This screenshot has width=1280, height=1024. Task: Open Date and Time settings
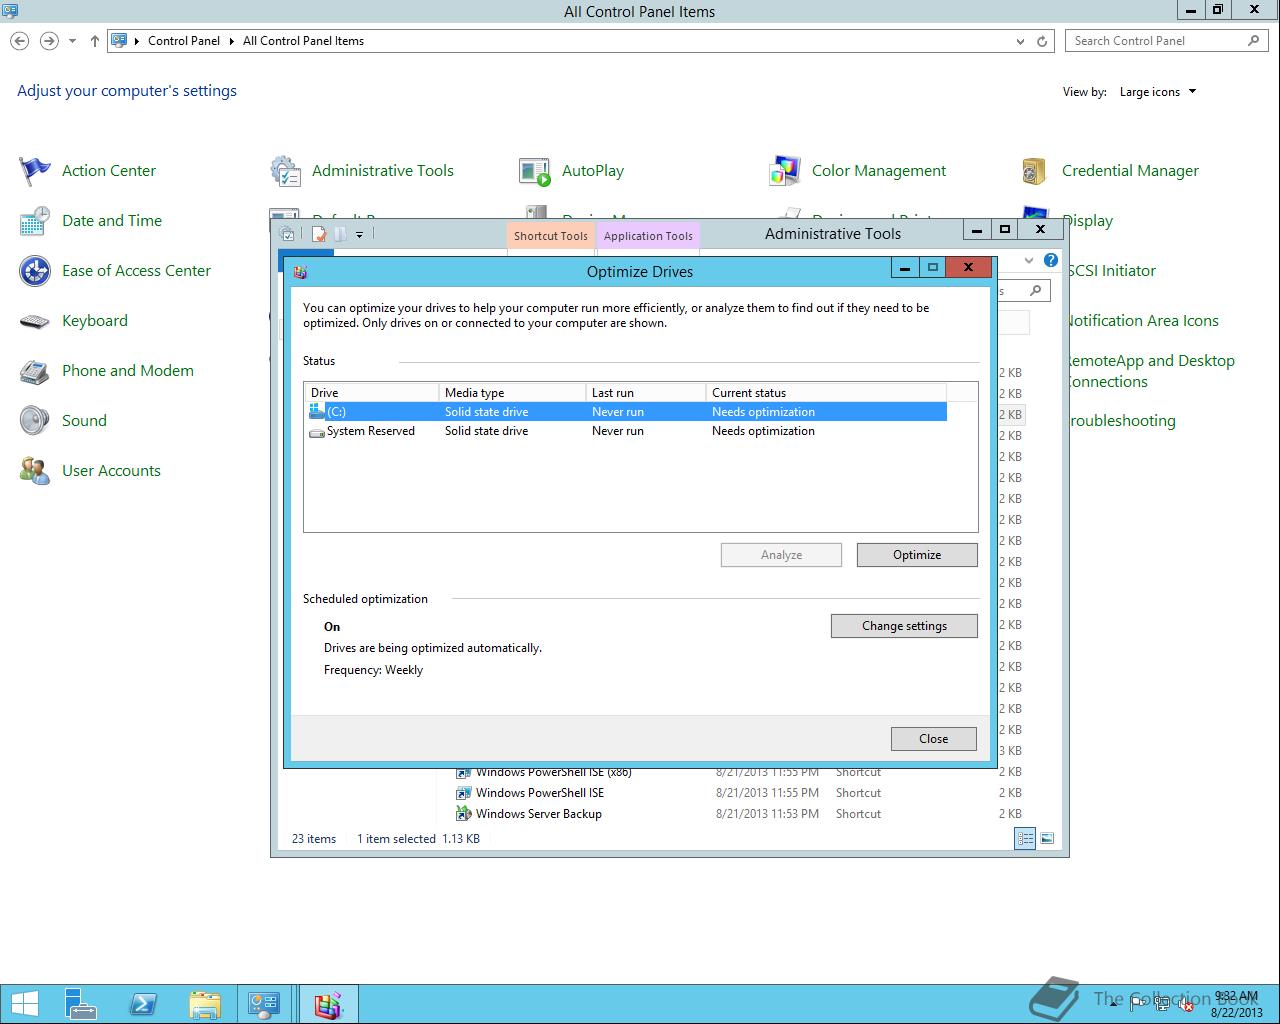coord(91,221)
